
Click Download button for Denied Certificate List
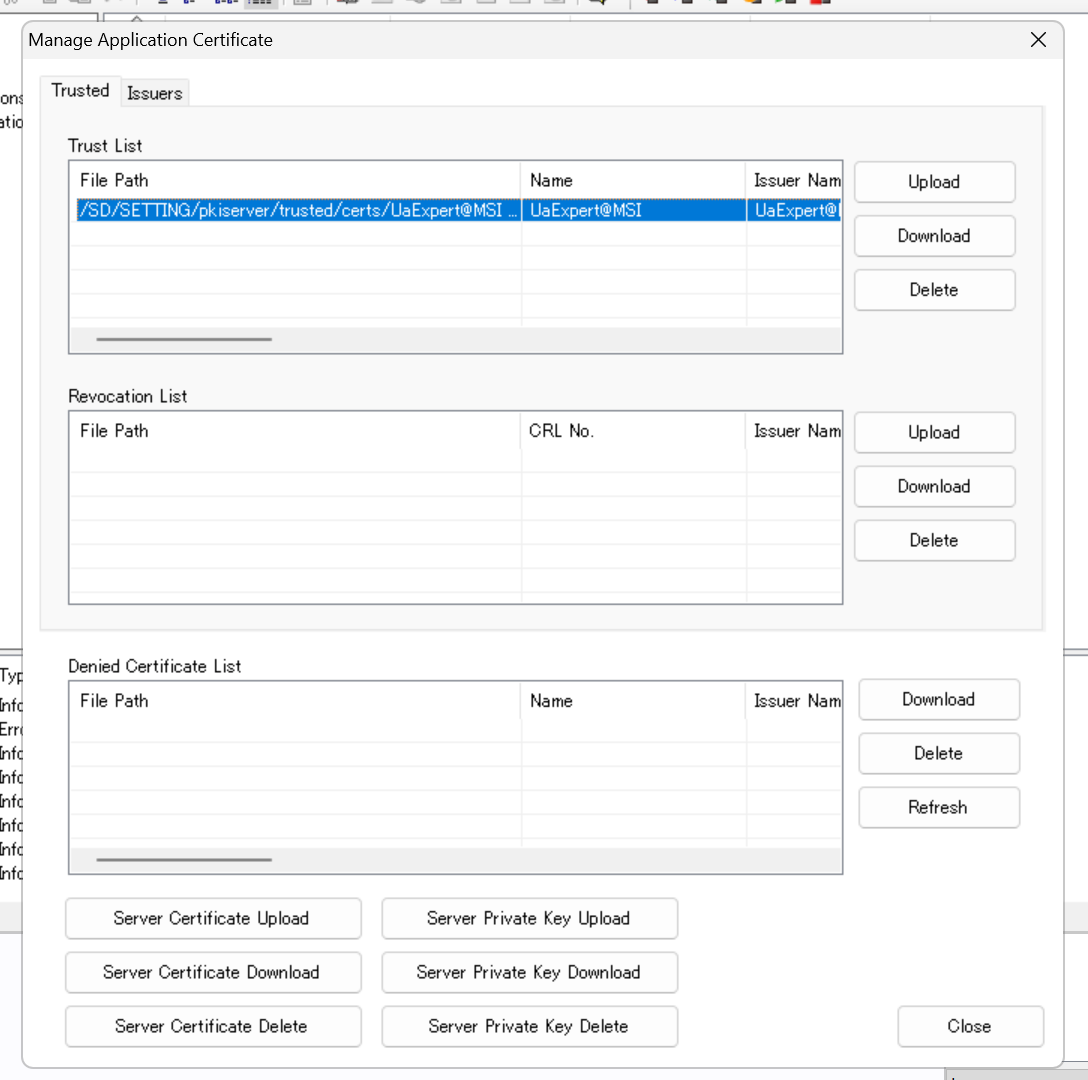[x=939, y=700]
